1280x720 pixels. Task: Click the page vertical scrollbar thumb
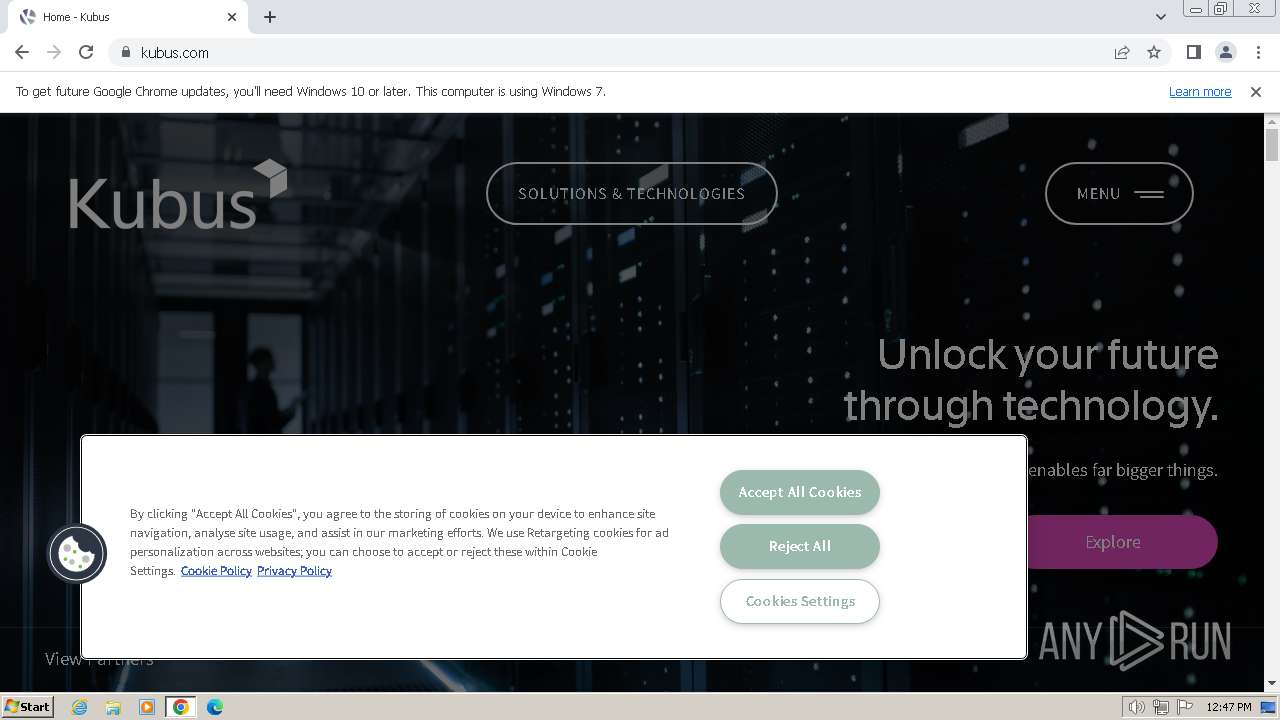(x=1272, y=144)
